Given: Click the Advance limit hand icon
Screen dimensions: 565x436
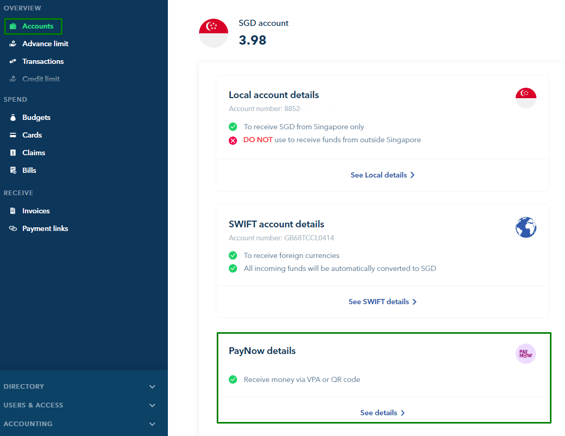Looking at the screenshot, I should pos(13,44).
